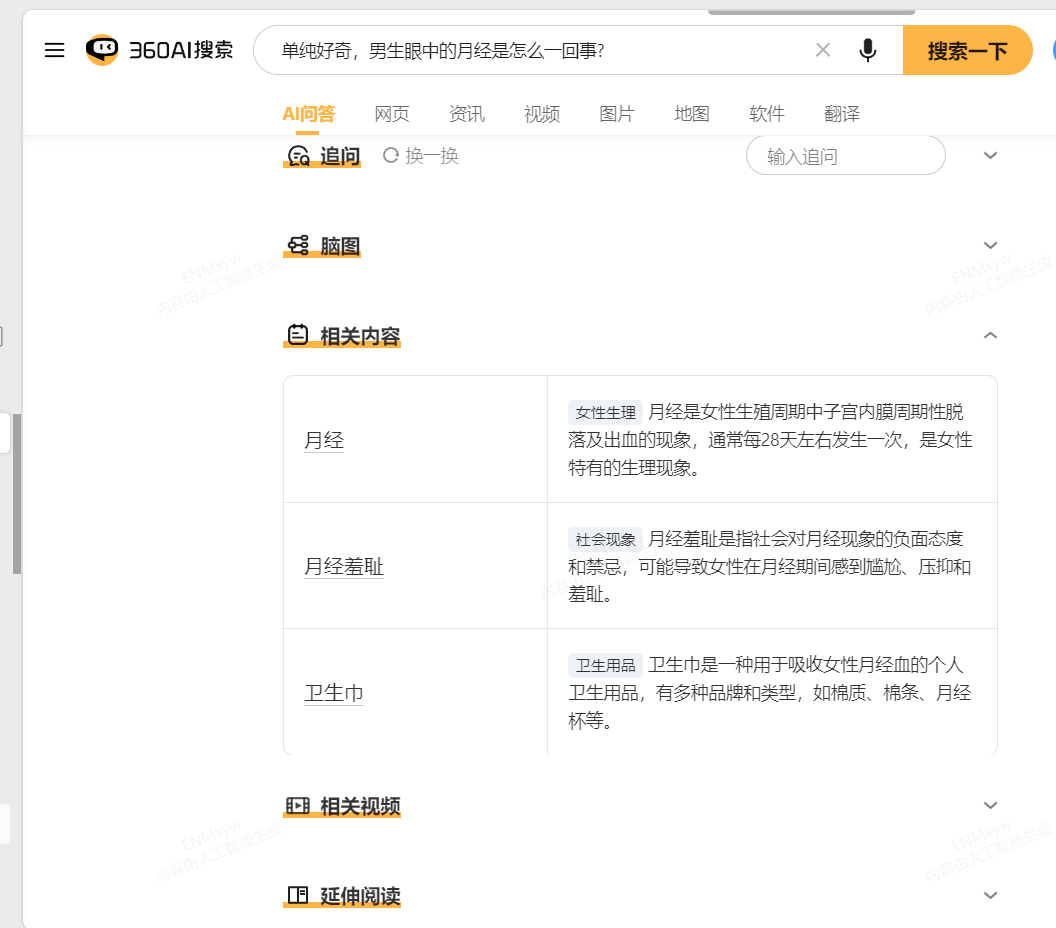Click the 搜索一下 button
The image size is (1056, 928).
(967, 51)
